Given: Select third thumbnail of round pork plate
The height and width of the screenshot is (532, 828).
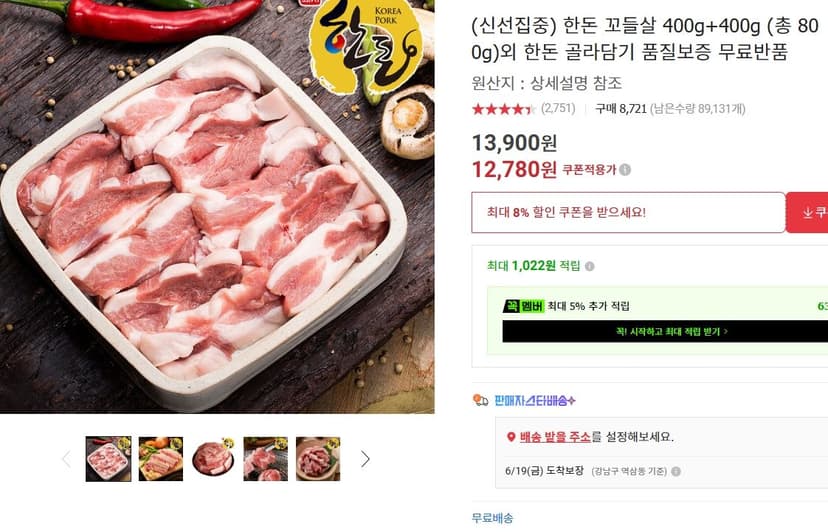Looking at the screenshot, I should [213, 459].
